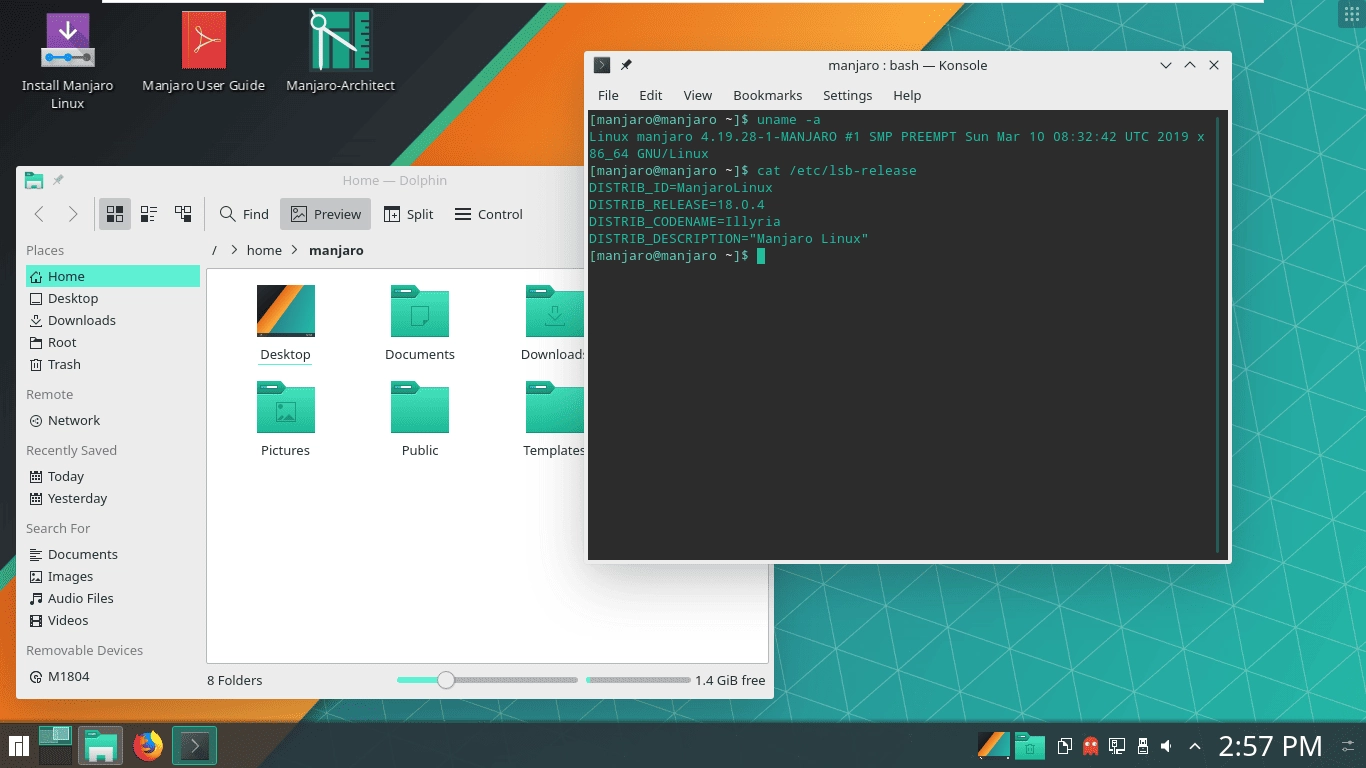Click the Konsole vertical scrollbar
The width and height of the screenshot is (1366, 768).
click(x=1217, y=335)
